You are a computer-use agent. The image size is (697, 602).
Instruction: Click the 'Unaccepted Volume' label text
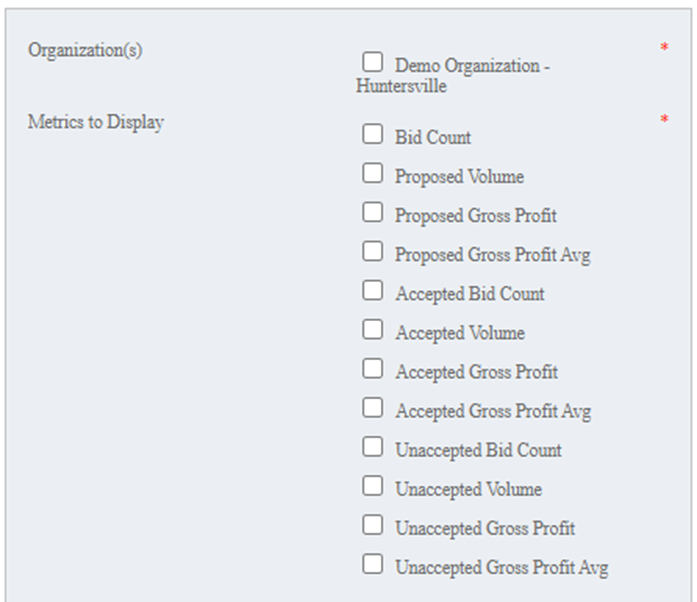[468, 489]
